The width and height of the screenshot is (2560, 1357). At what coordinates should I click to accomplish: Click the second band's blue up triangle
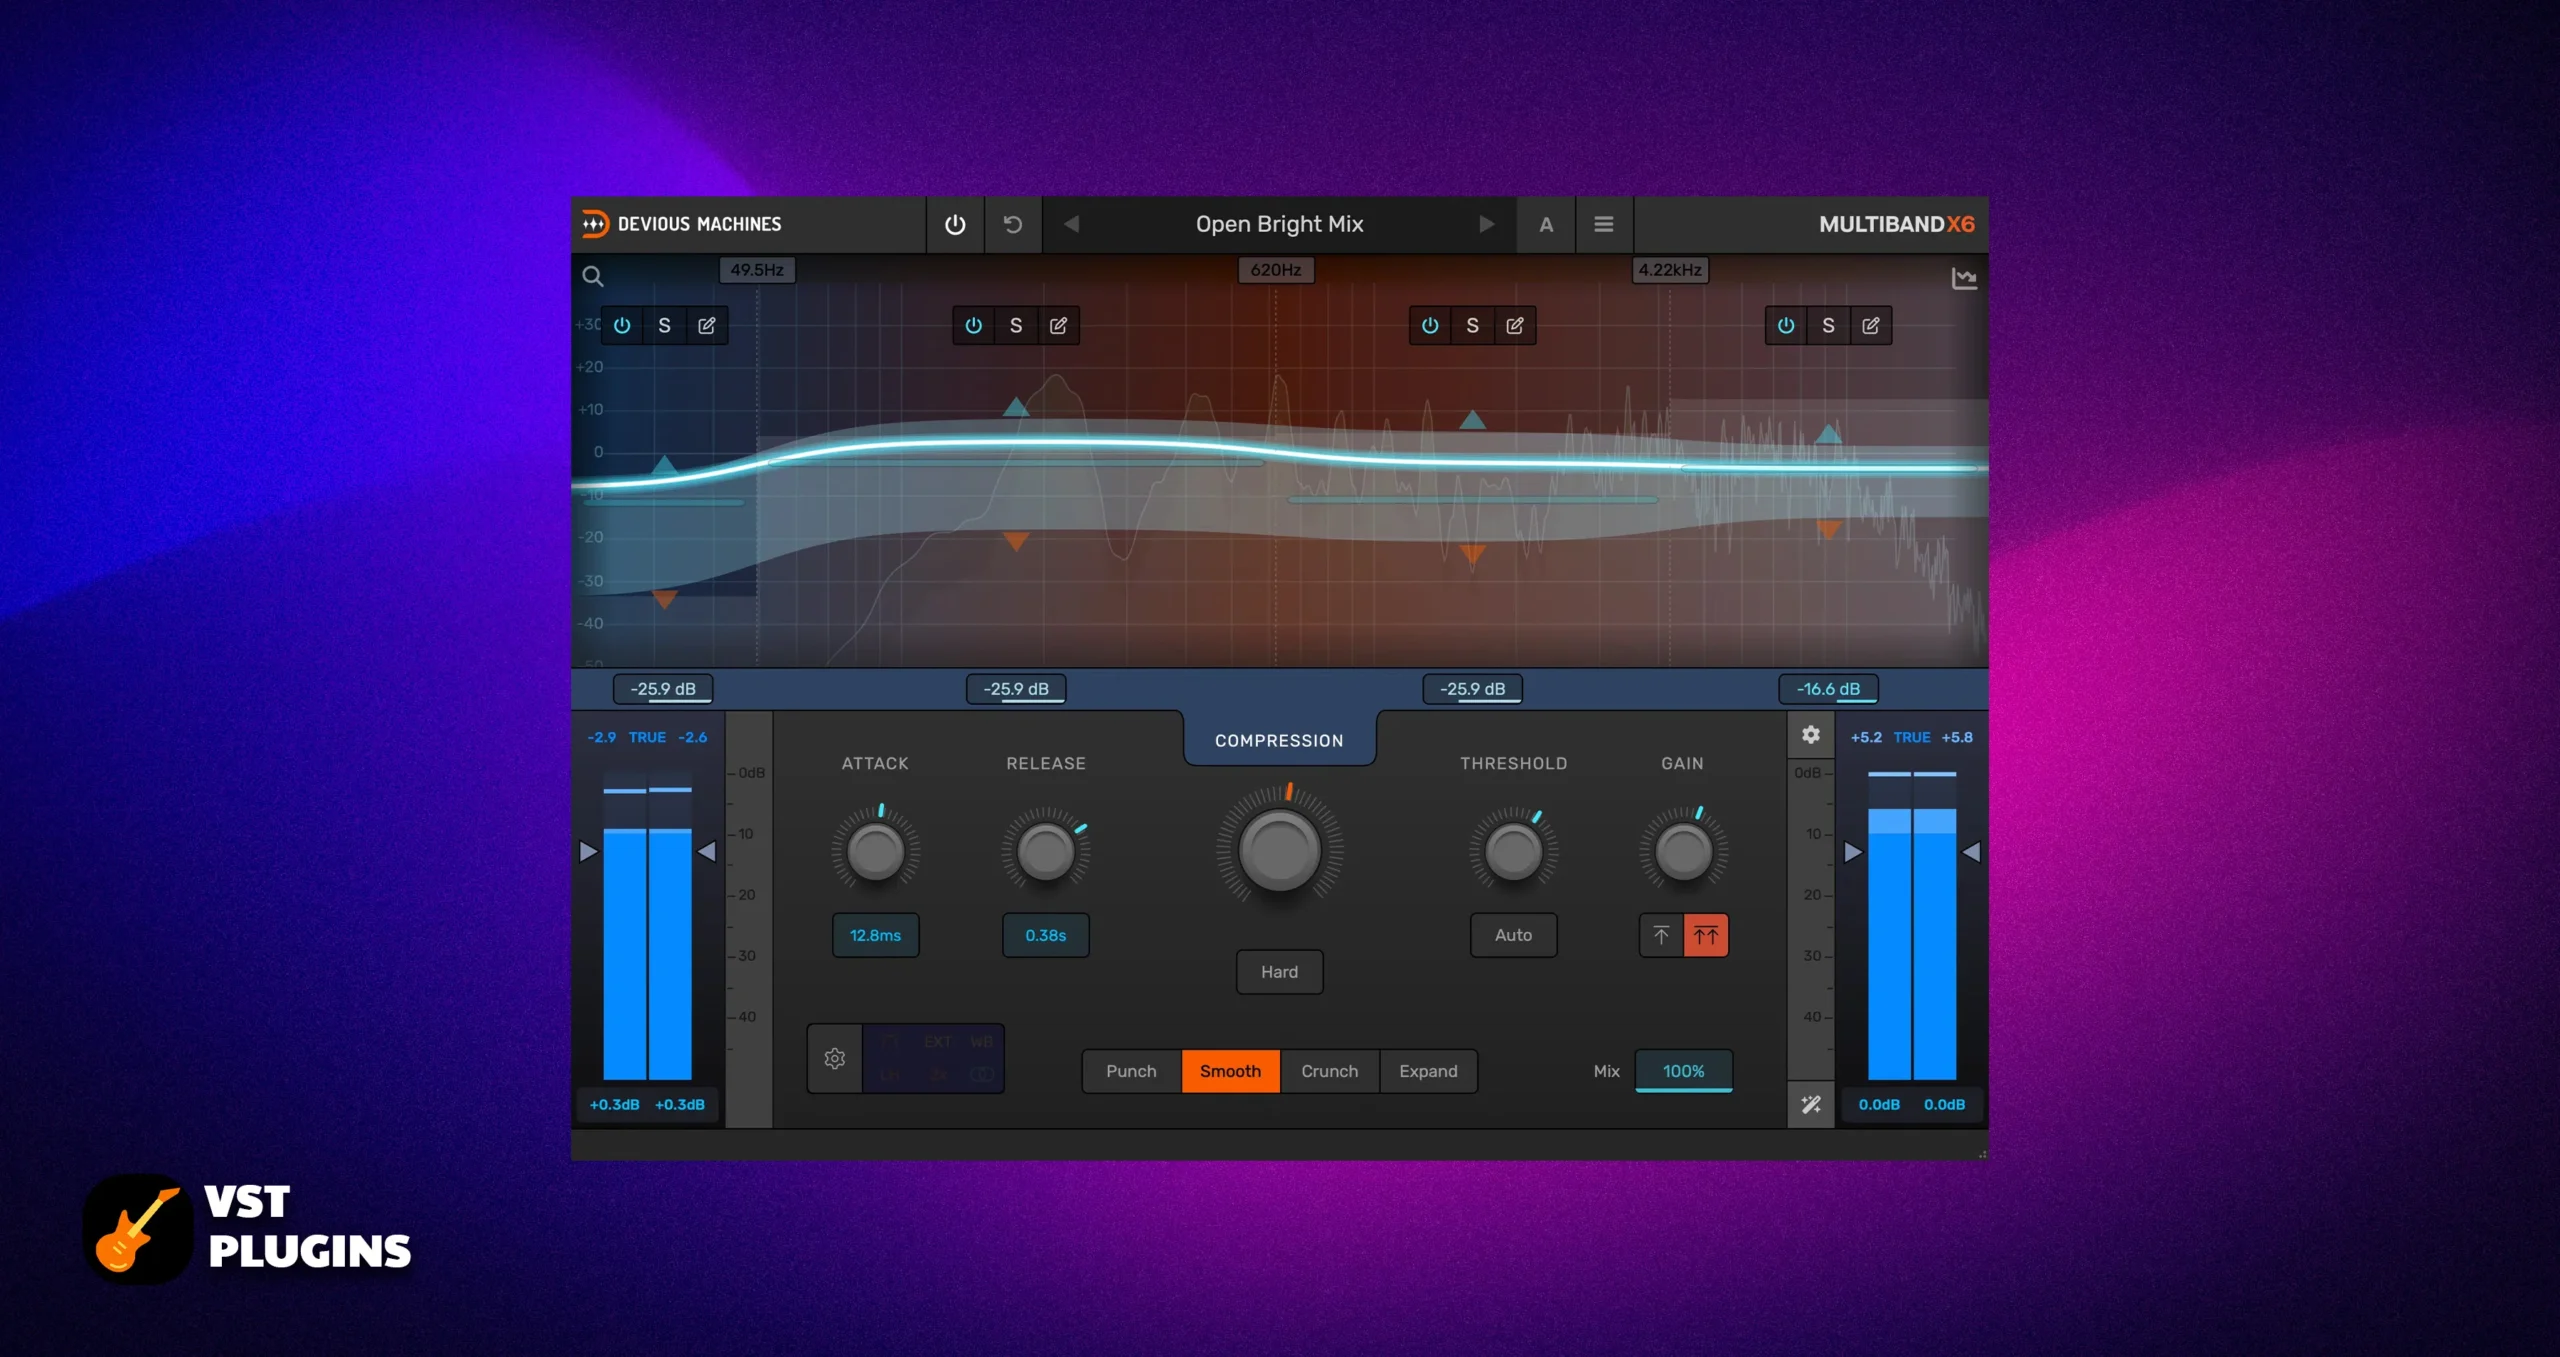pos(1016,407)
